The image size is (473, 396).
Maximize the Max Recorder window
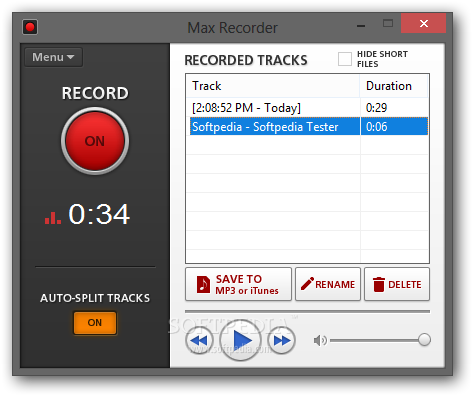pos(388,23)
